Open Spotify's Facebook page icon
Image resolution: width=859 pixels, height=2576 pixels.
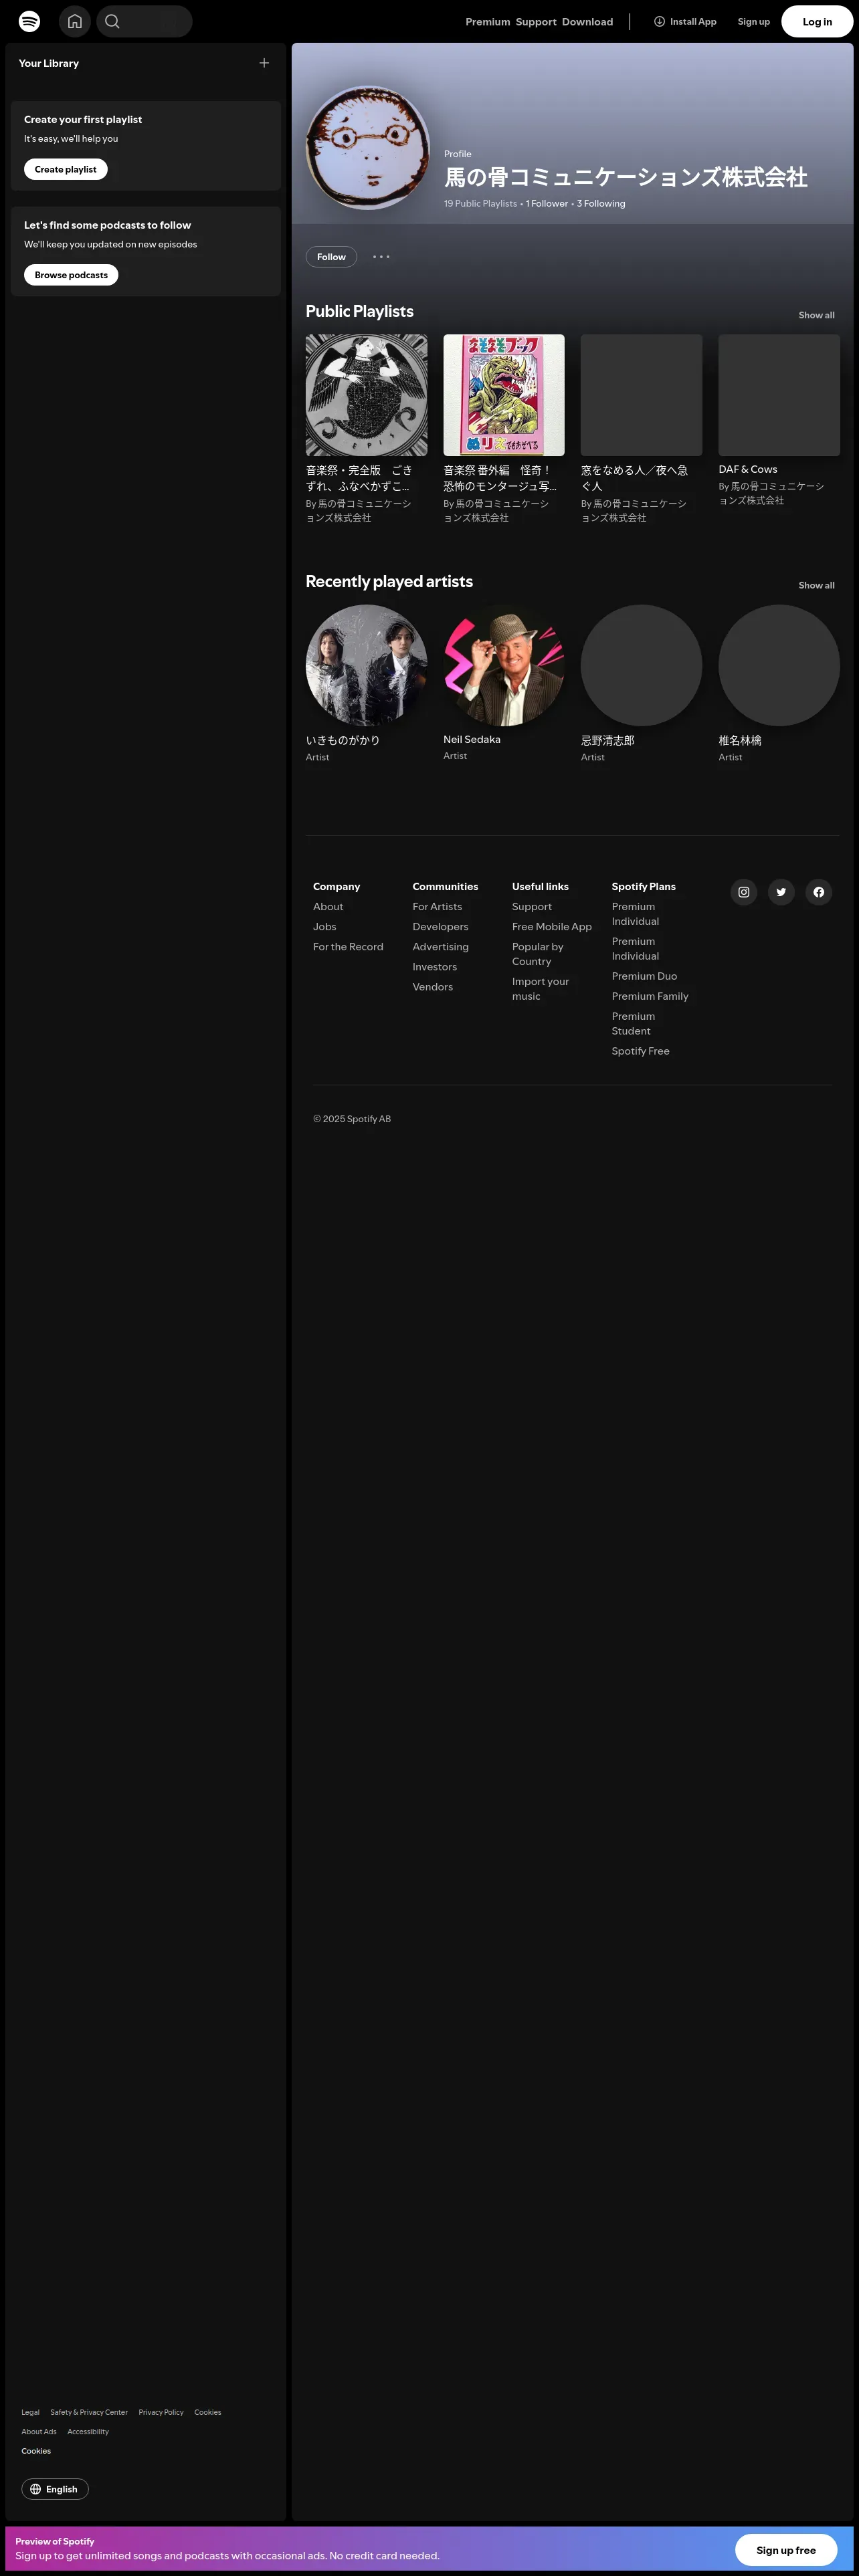click(819, 892)
